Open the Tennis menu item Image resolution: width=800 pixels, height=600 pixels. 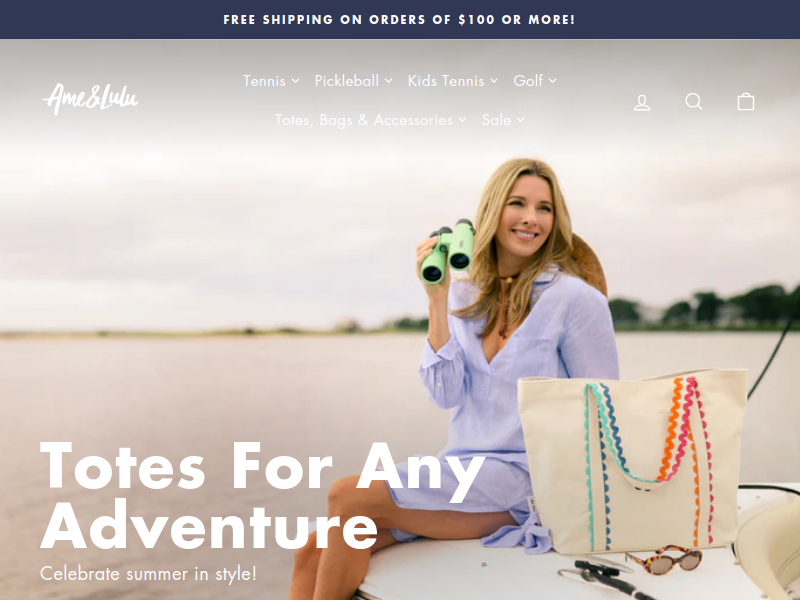click(264, 81)
